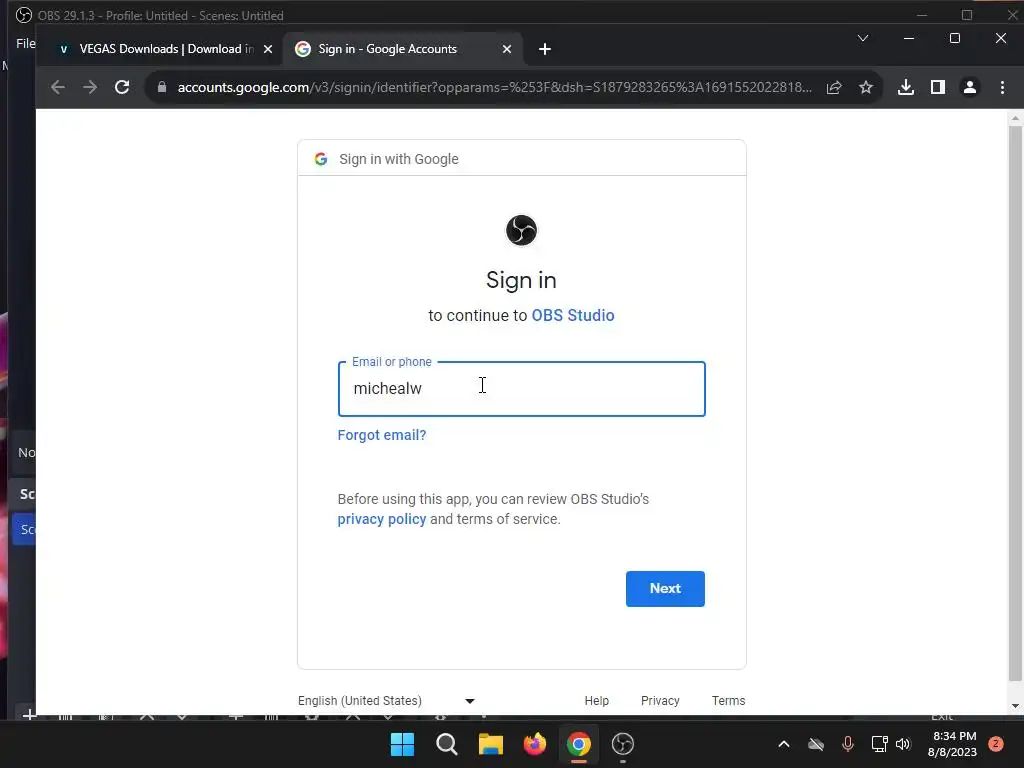The width and height of the screenshot is (1024, 768).
Task: Open a new tab with the plus button
Action: pyautogui.click(x=545, y=49)
